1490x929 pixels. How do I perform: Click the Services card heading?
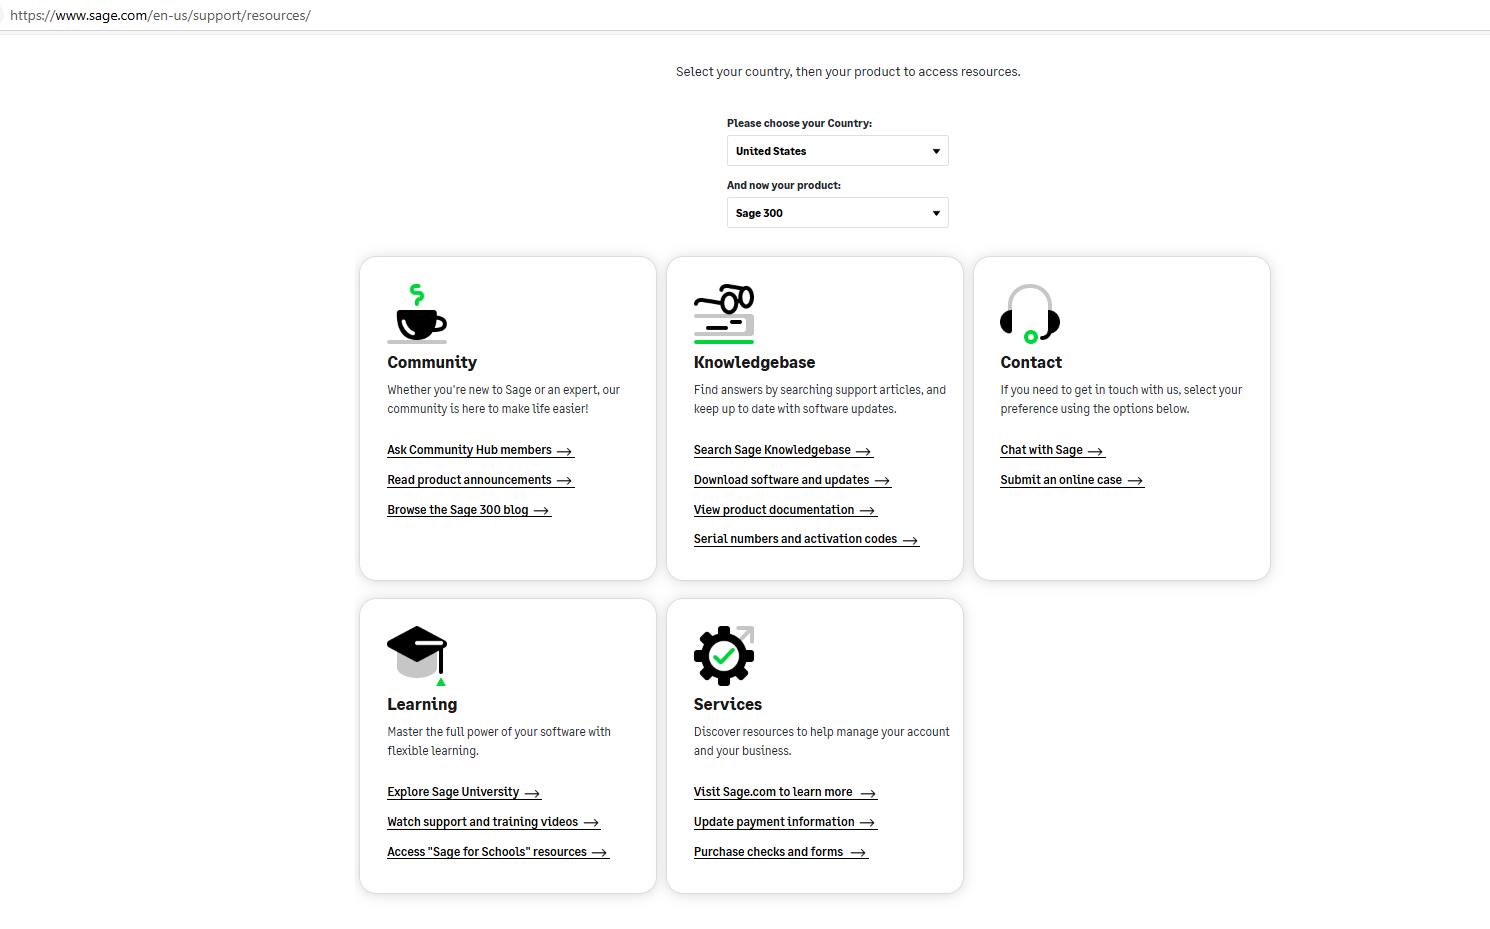pos(728,705)
